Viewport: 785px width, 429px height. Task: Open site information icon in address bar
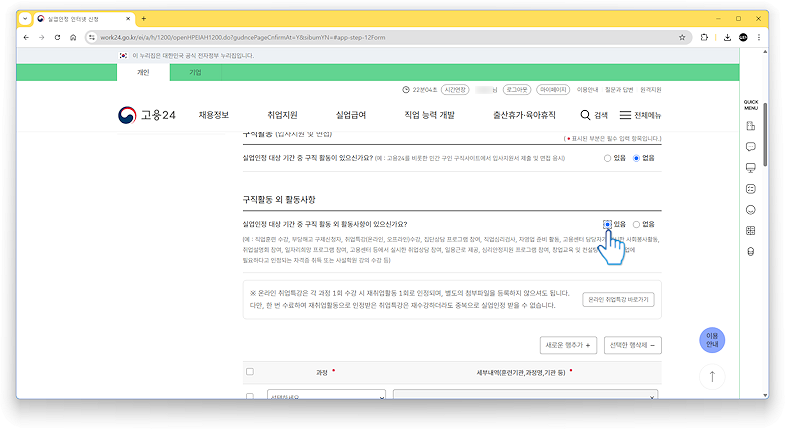pos(91,38)
